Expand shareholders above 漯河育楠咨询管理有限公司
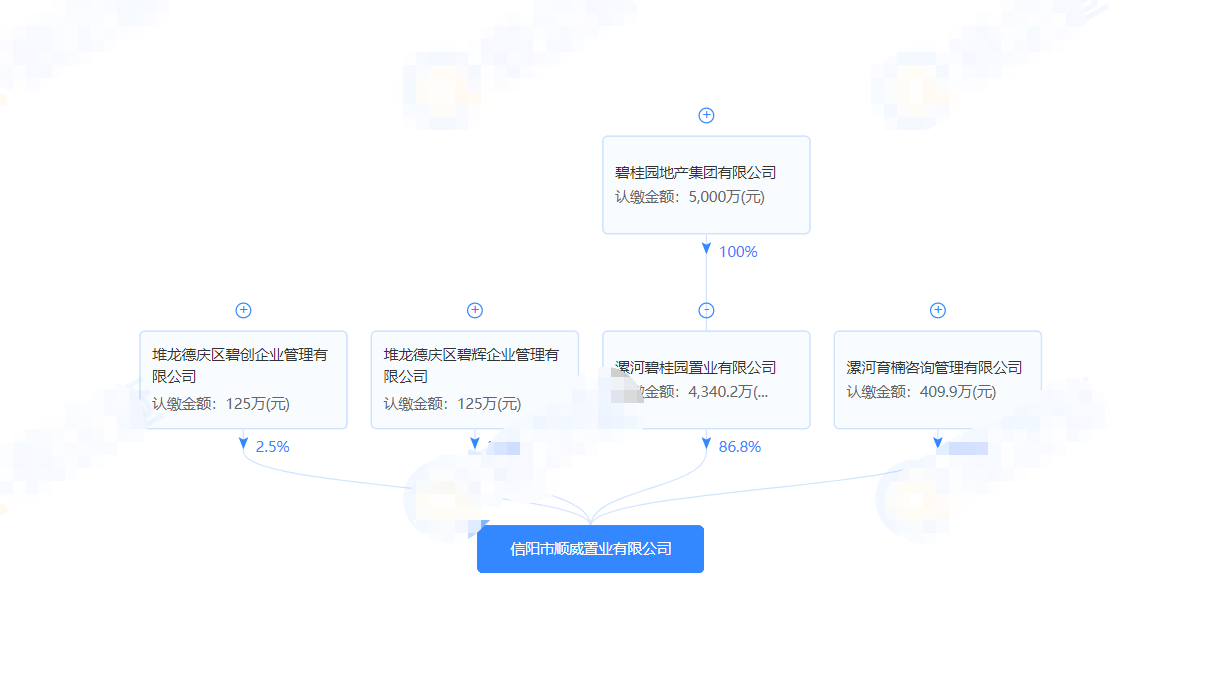Screen dimensions: 1223x688 click(x=938, y=310)
